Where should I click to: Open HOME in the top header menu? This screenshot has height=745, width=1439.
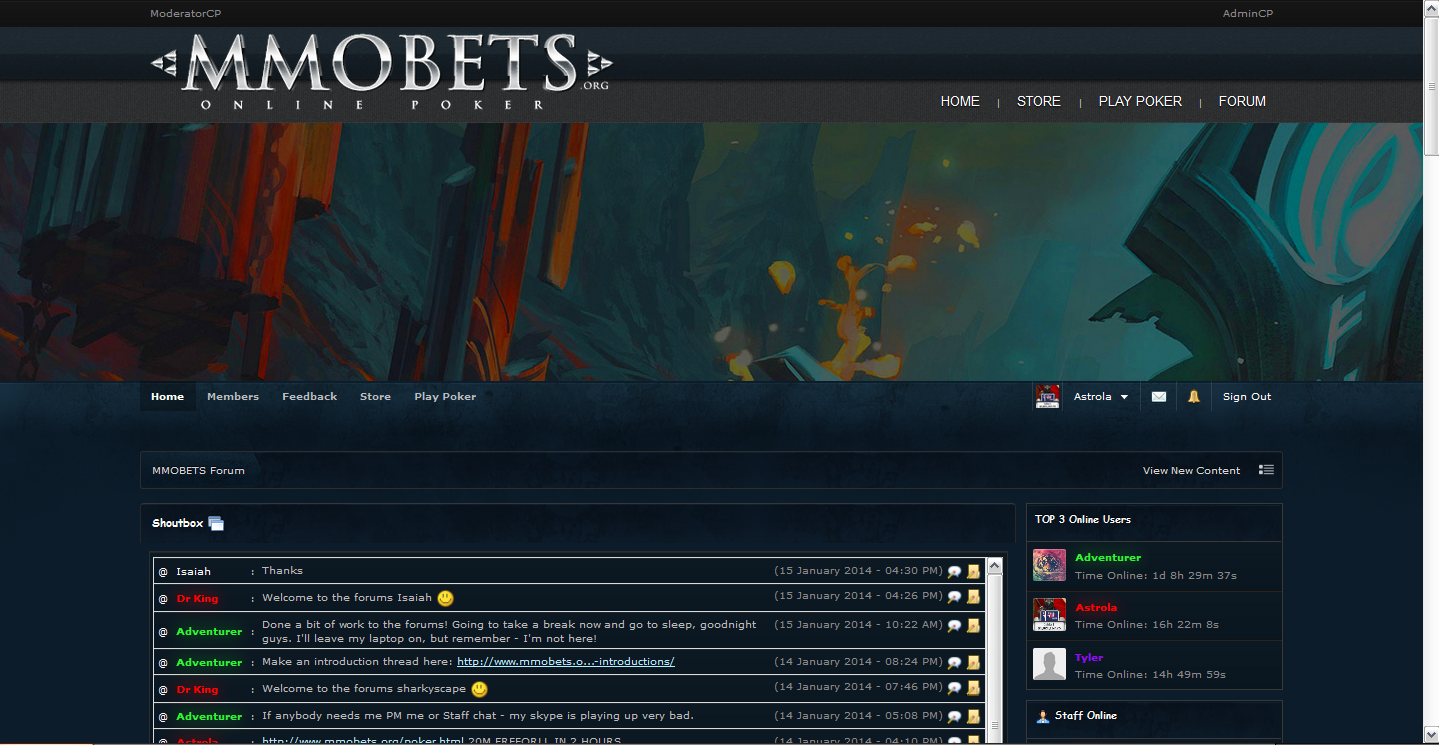pyautogui.click(x=960, y=101)
